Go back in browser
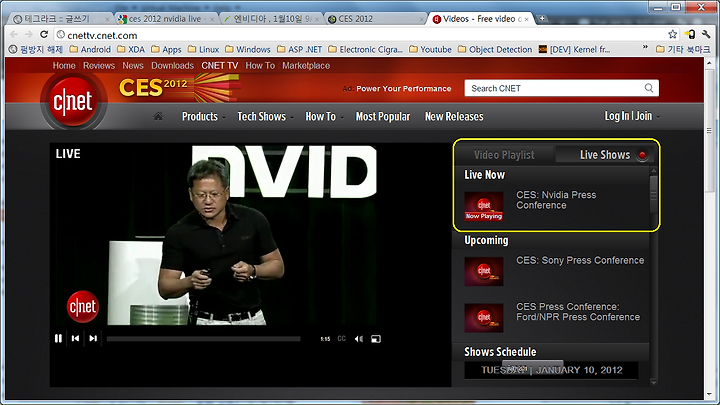This screenshot has width=720, height=405. 14,35
